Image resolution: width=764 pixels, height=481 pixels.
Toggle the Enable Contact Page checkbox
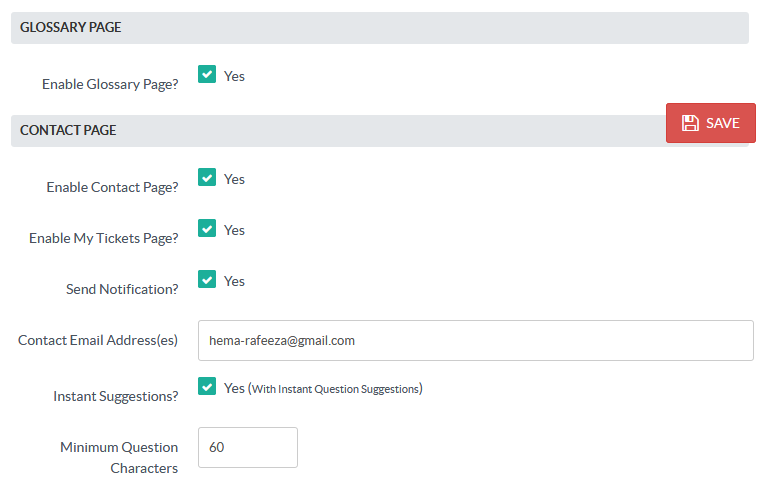[x=207, y=178]
